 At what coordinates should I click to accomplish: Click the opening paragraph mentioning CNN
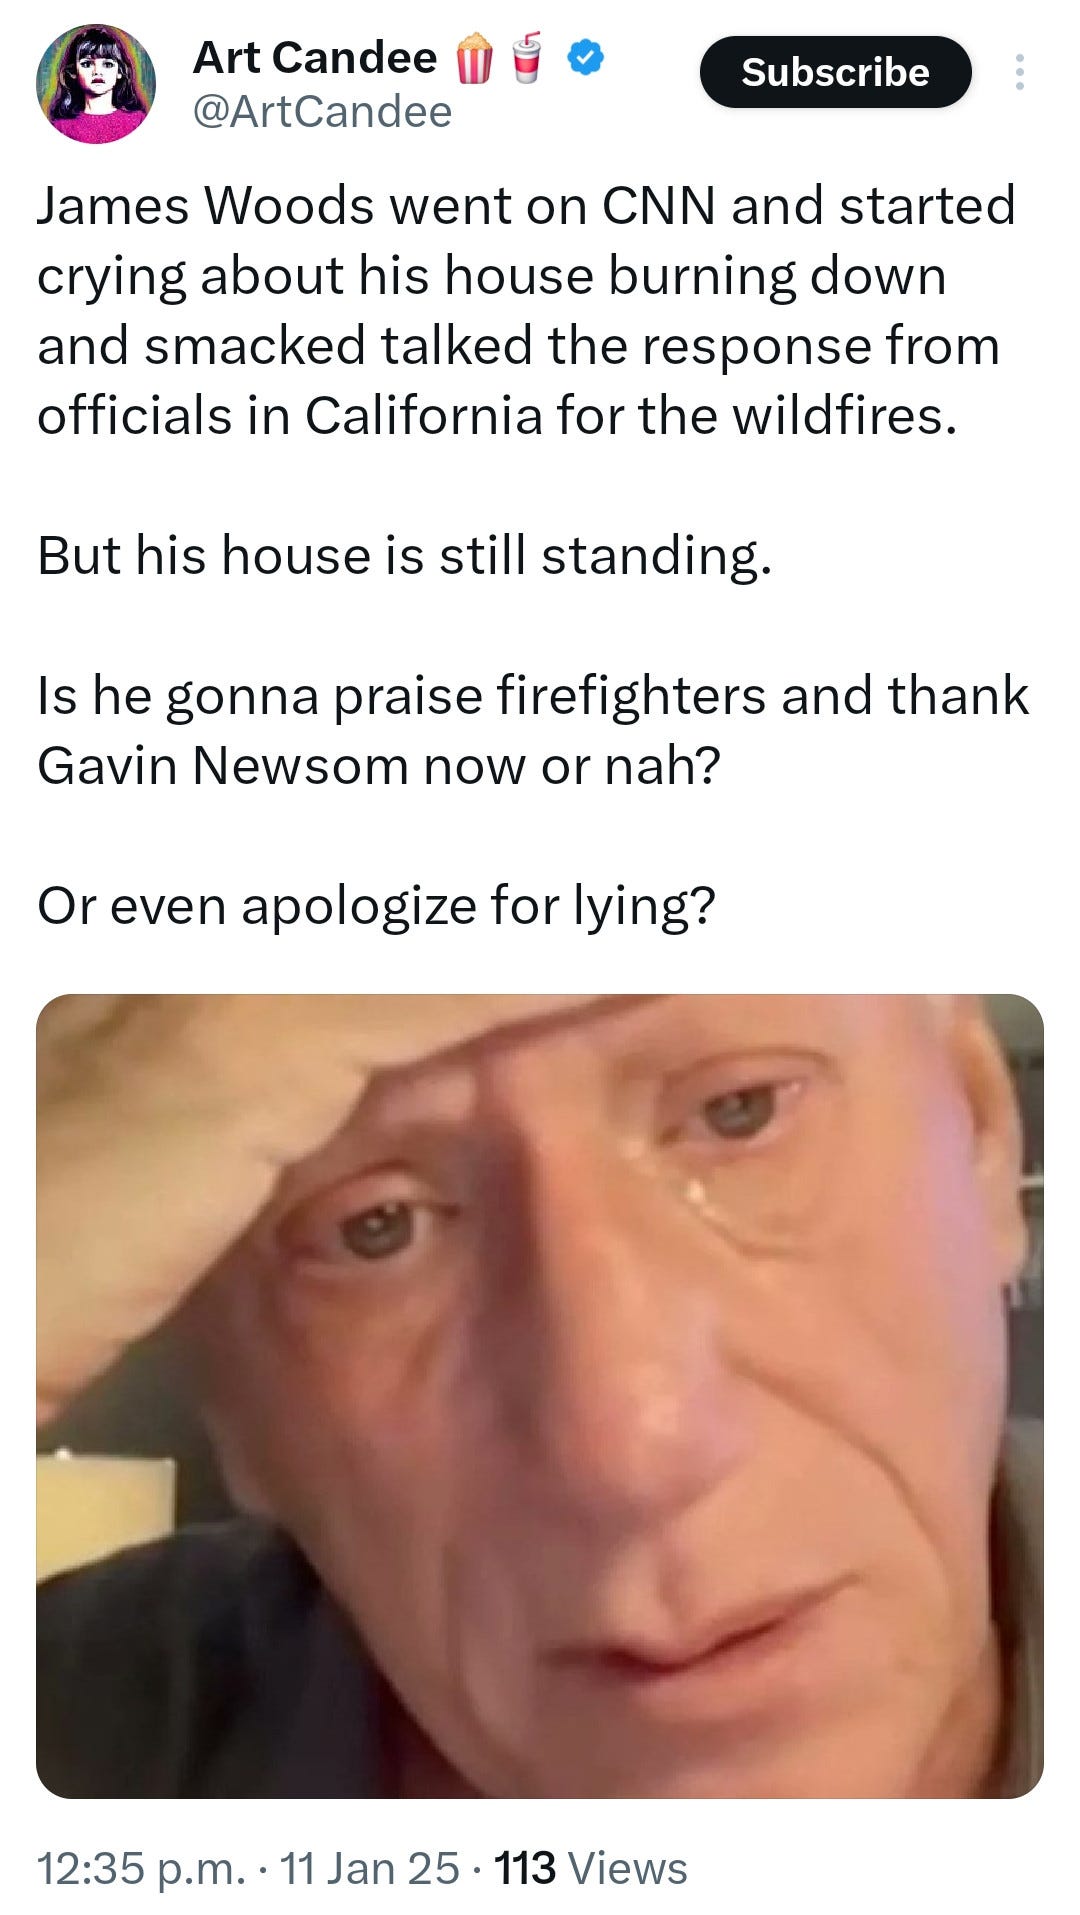coord(527,310)
